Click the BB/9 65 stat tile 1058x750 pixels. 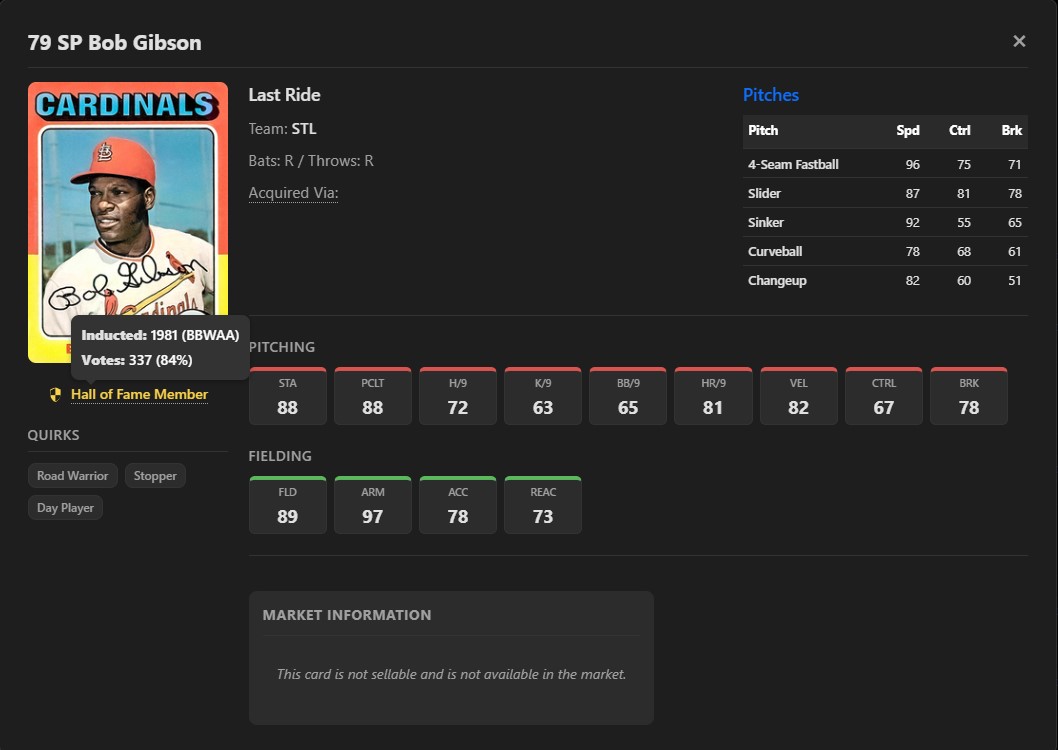point(628,396)
